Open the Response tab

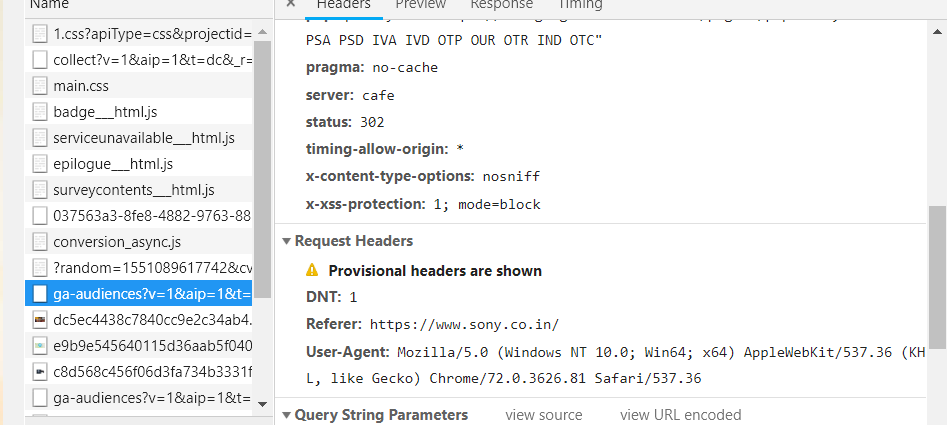click(501, 5)
